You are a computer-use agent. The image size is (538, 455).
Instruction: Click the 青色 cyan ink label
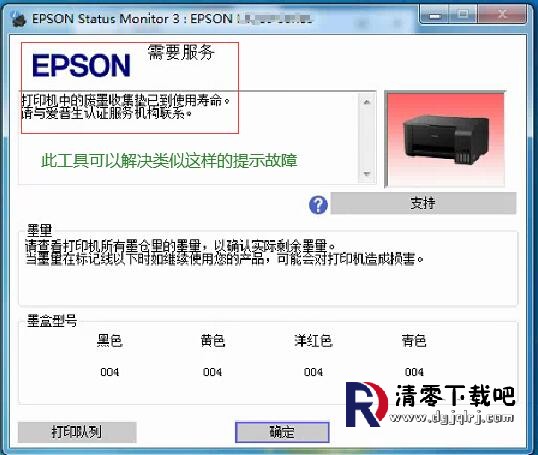pyautogui.click(x=414, y=341)
